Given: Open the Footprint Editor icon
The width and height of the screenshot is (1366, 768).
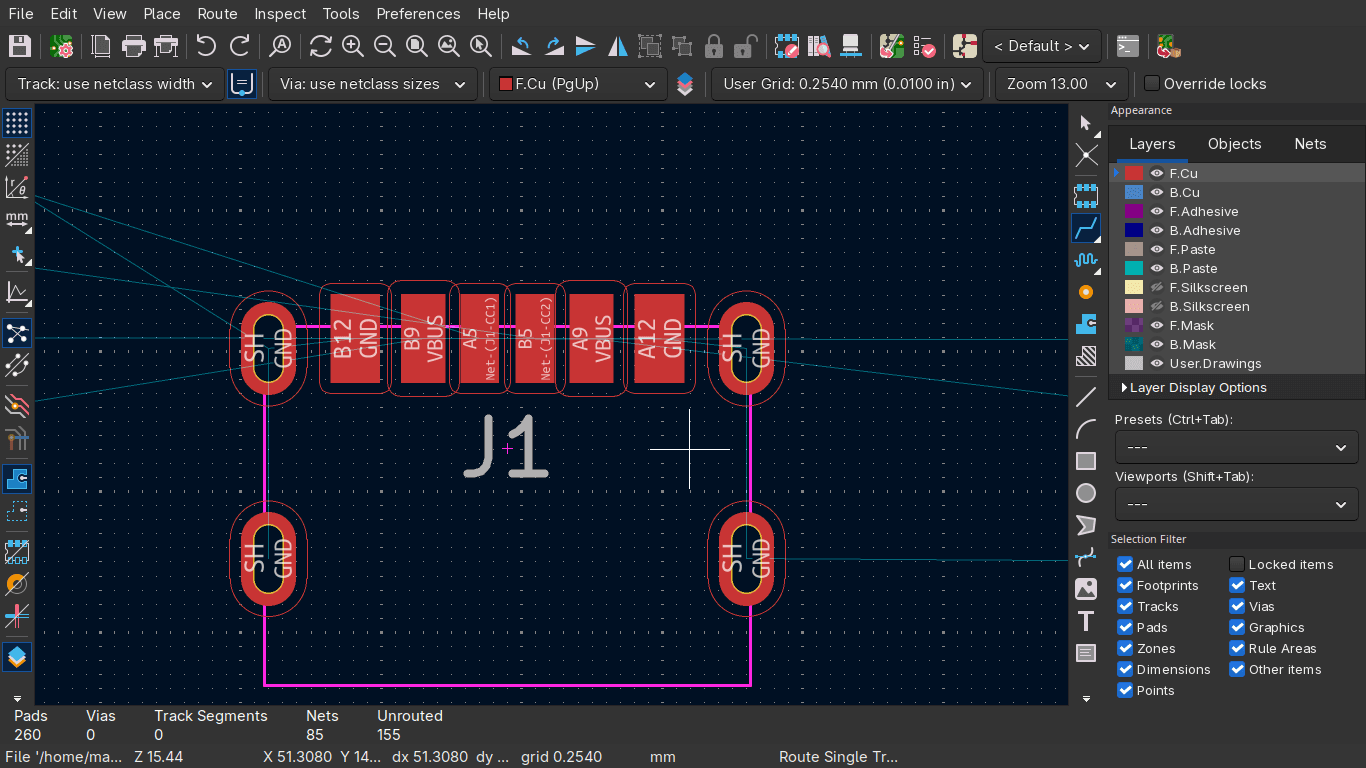Looking at the screenshot, I should pyautogui.click(x=787, y=46).
